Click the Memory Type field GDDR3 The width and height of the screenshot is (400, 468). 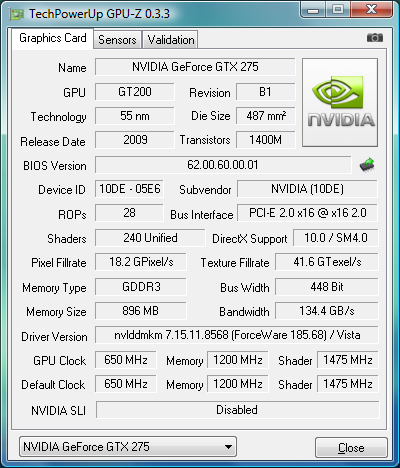pos(141,287)
